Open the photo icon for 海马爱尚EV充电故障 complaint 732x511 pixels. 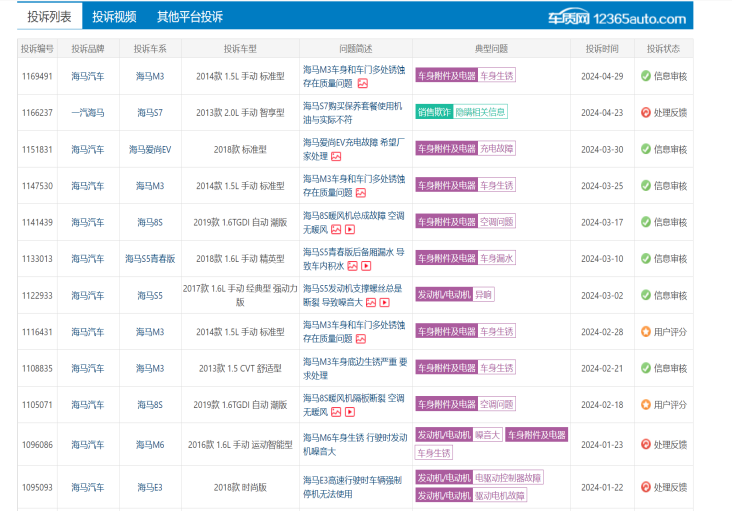(x=336, y=156)
